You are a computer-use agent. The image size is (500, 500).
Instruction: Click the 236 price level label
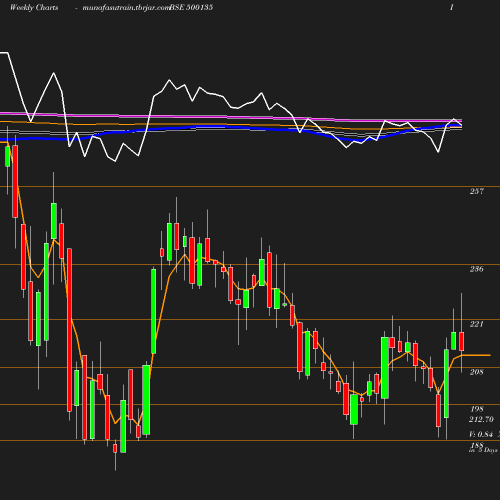pyautogui.click(x=477, y=269)
